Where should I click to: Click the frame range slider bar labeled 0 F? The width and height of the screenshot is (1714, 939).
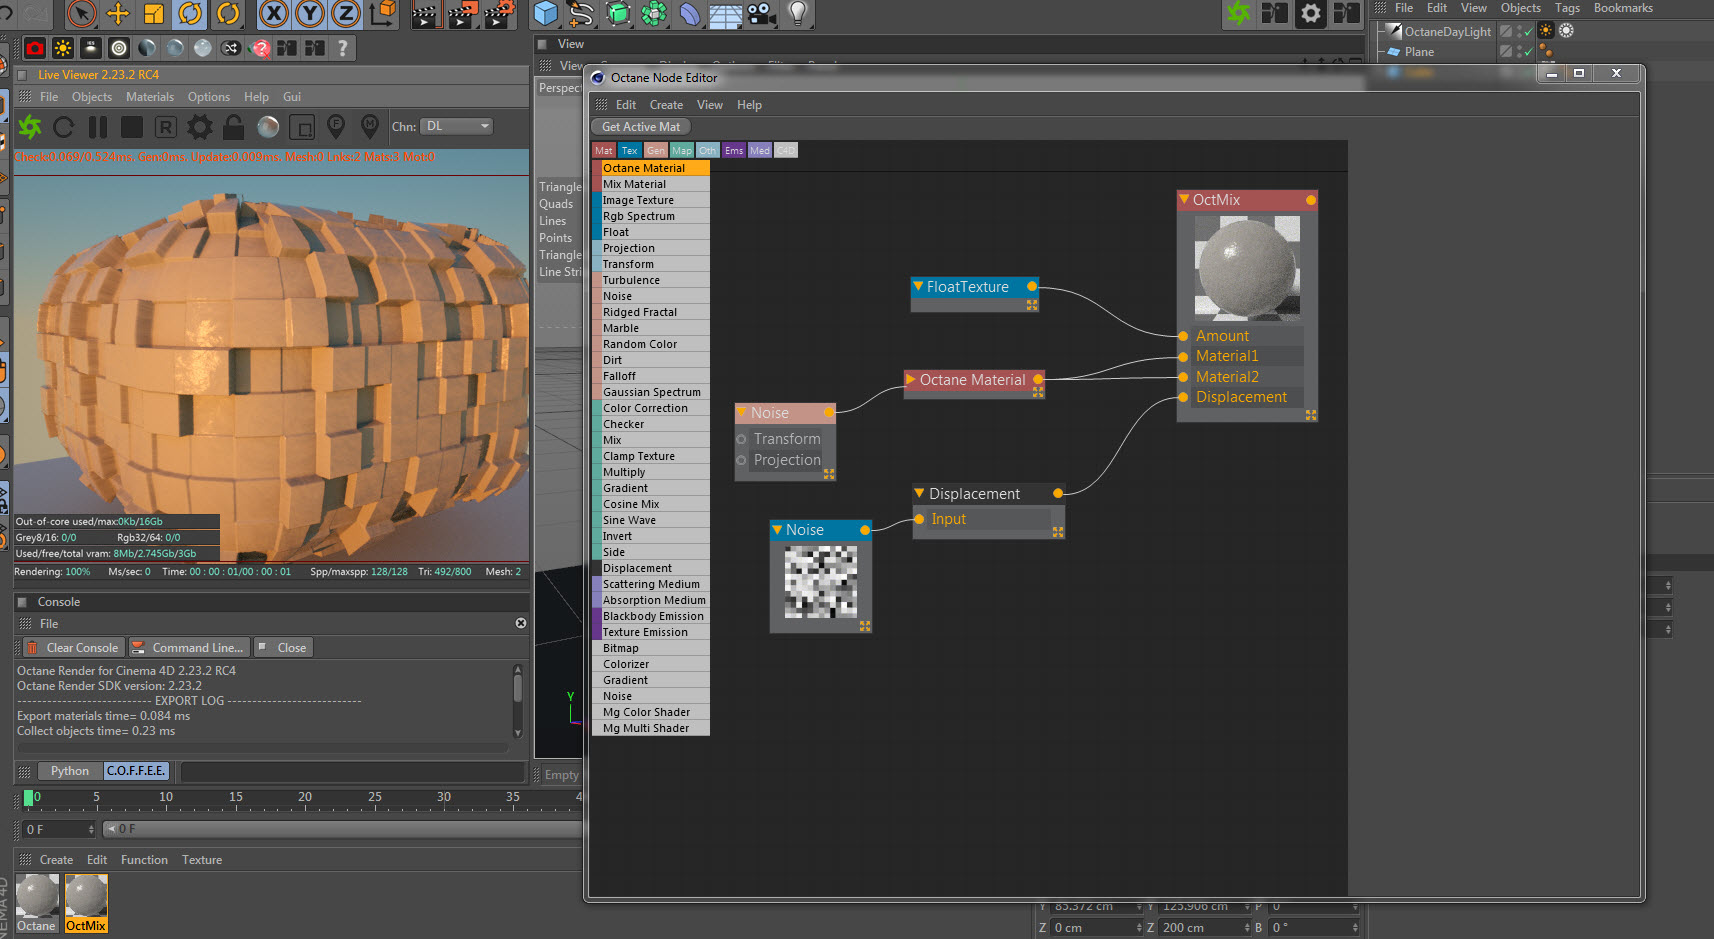343,829
